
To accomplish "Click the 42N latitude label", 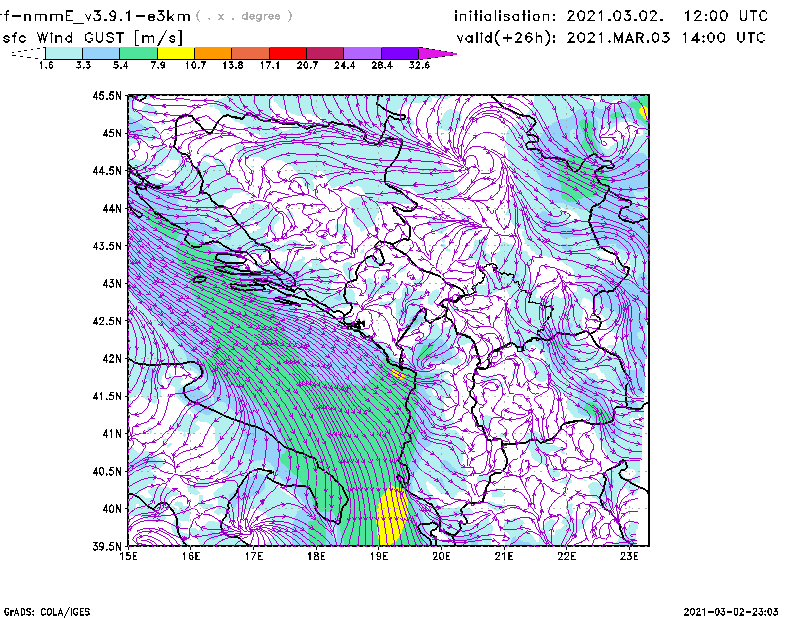I will click(112, 358).
